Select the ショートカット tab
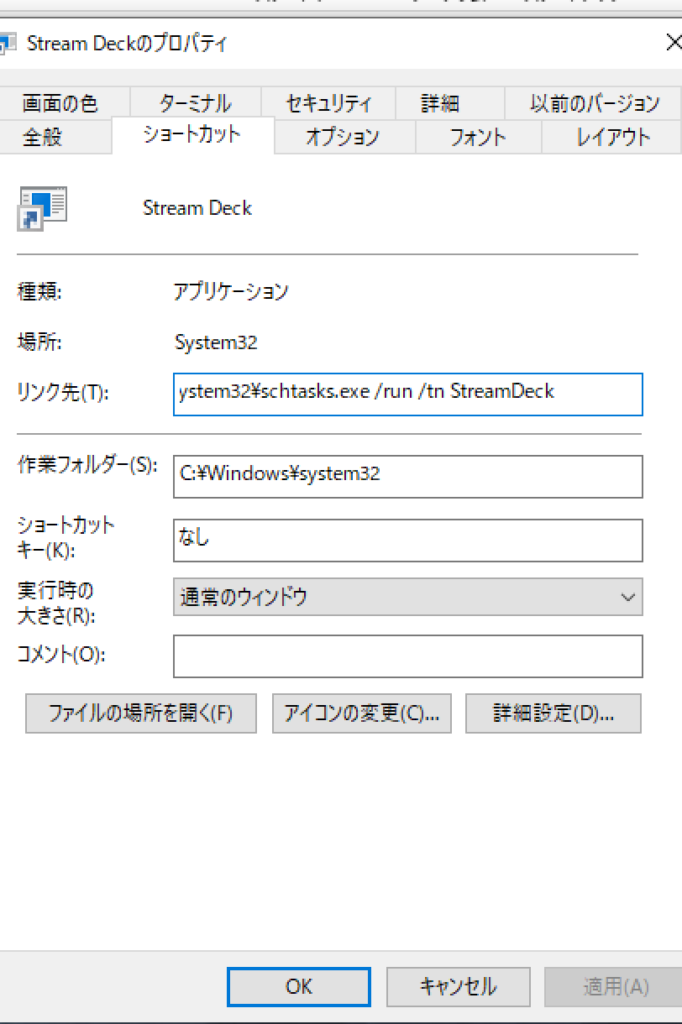This screenshot has height=1024, width=682. click(x=192, y=135)
